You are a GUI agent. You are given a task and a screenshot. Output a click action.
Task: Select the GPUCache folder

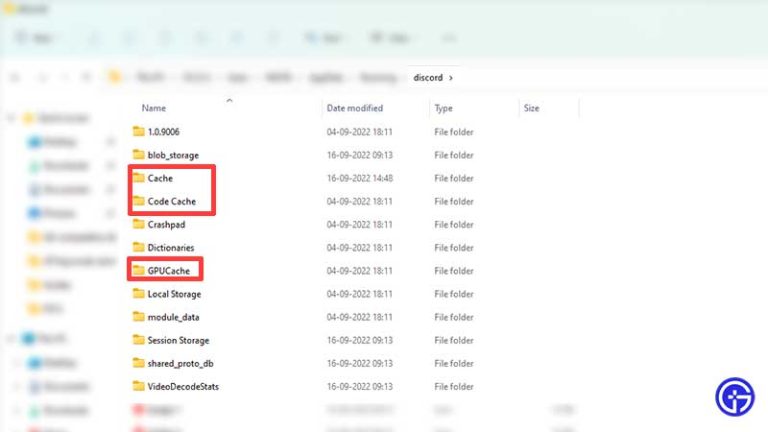tap(168, 270)
